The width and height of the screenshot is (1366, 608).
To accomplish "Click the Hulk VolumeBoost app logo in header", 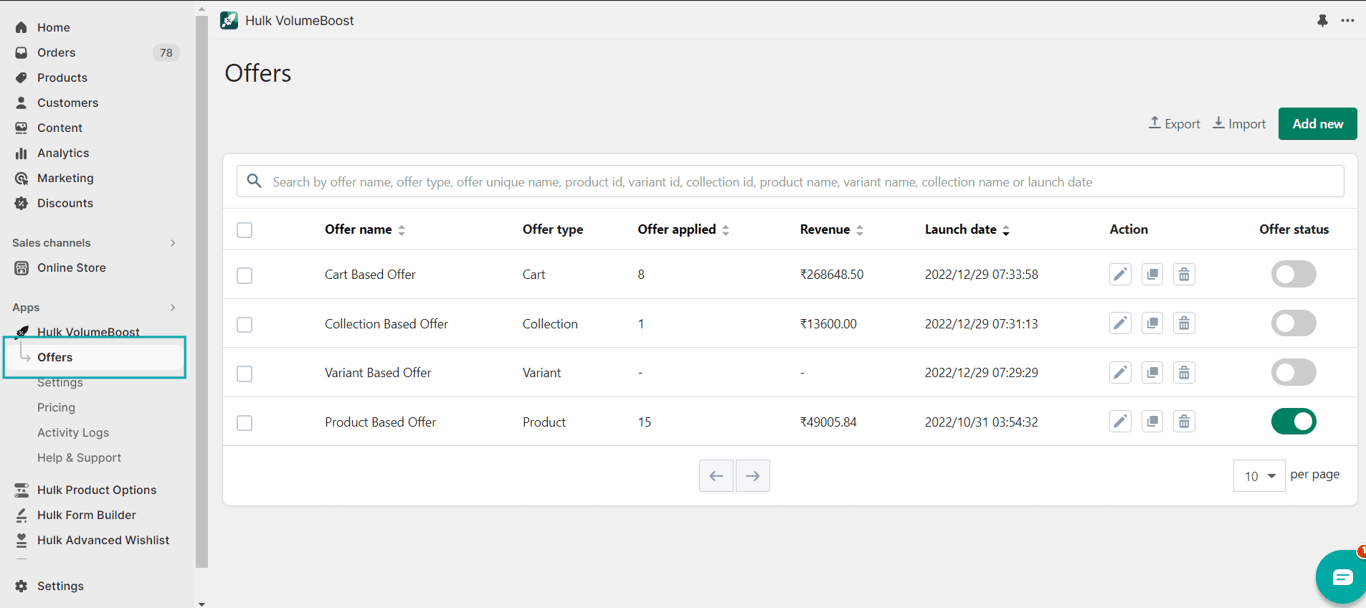I will click(x=229, y=20).
